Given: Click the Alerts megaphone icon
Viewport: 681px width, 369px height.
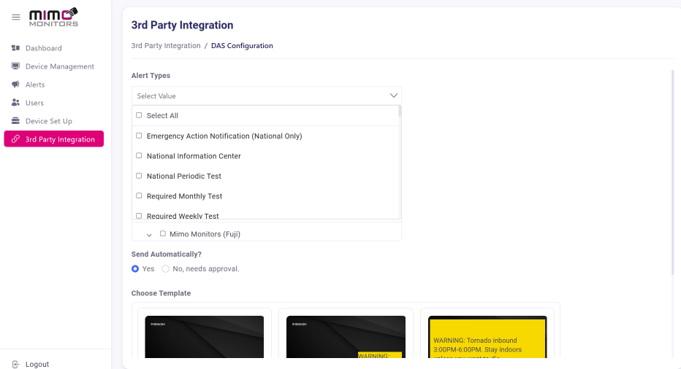Looking at the screenshot, I should click(16, 84).
